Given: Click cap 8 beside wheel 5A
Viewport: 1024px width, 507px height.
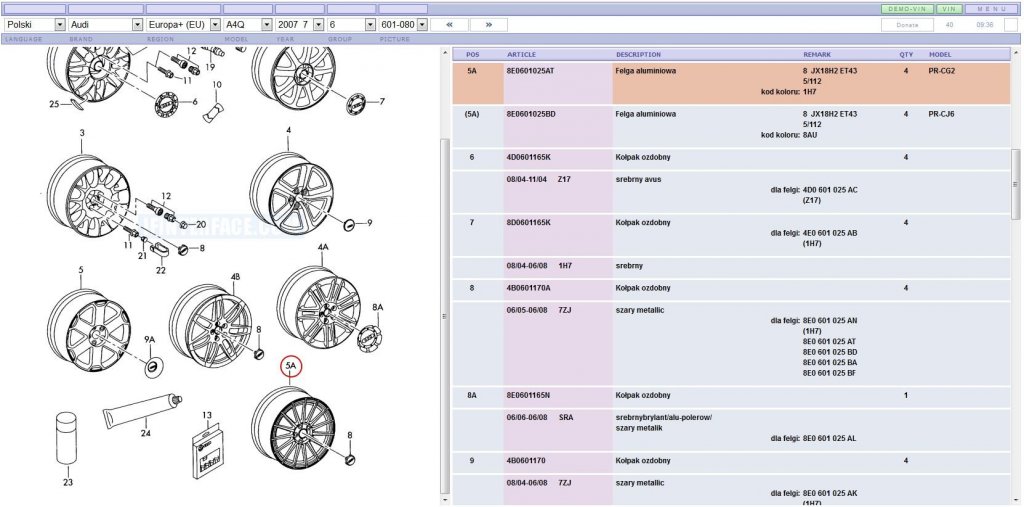Looking at the screenshot, I should tap(349, 459).
